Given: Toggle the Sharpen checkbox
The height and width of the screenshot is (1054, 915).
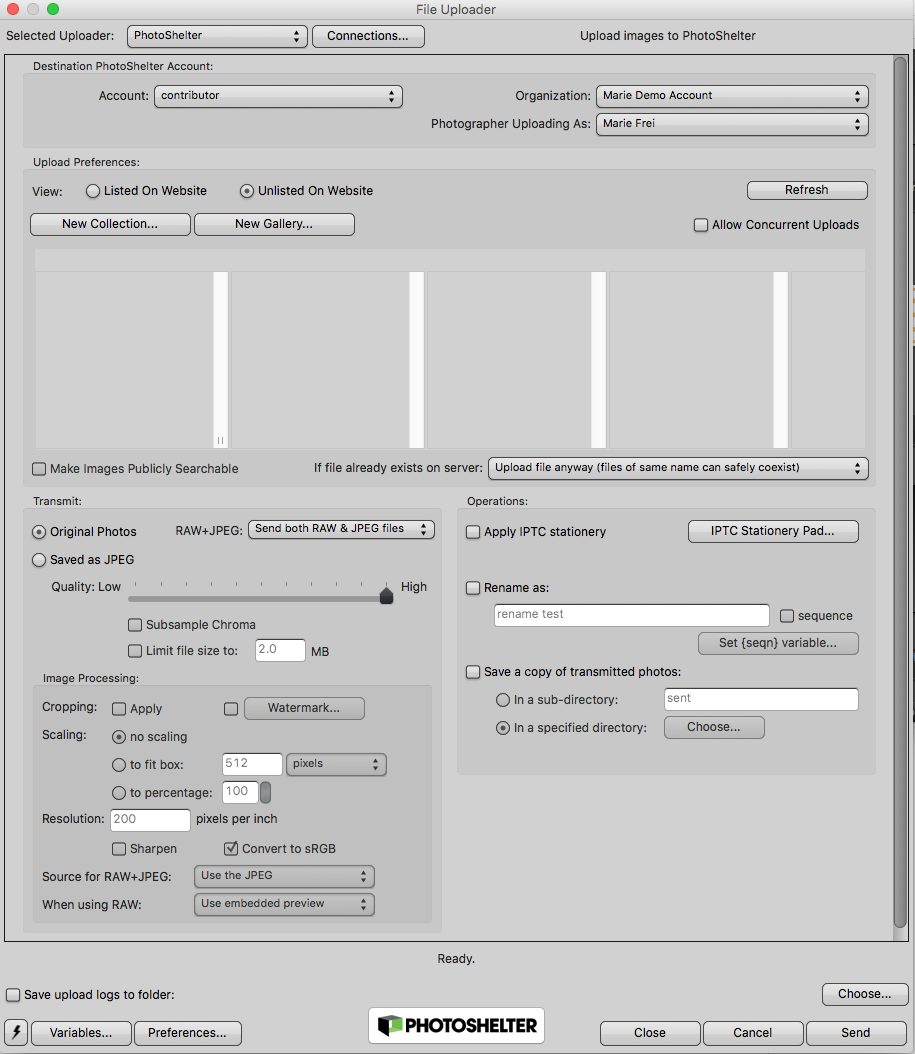Looking at the screenshot, I should click(119, 849).
